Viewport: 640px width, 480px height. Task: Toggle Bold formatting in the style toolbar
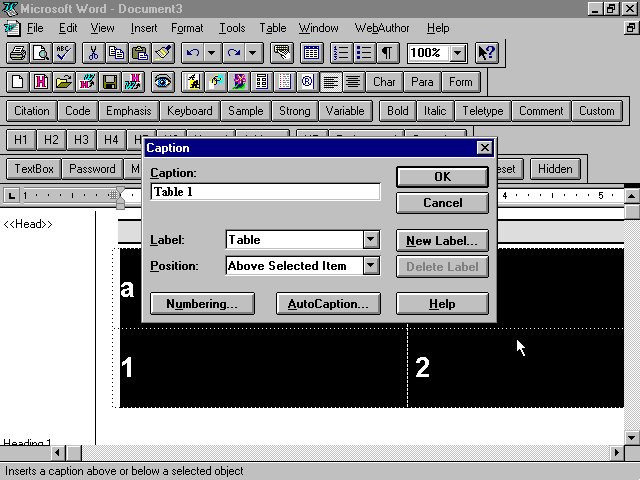[397, 111]
